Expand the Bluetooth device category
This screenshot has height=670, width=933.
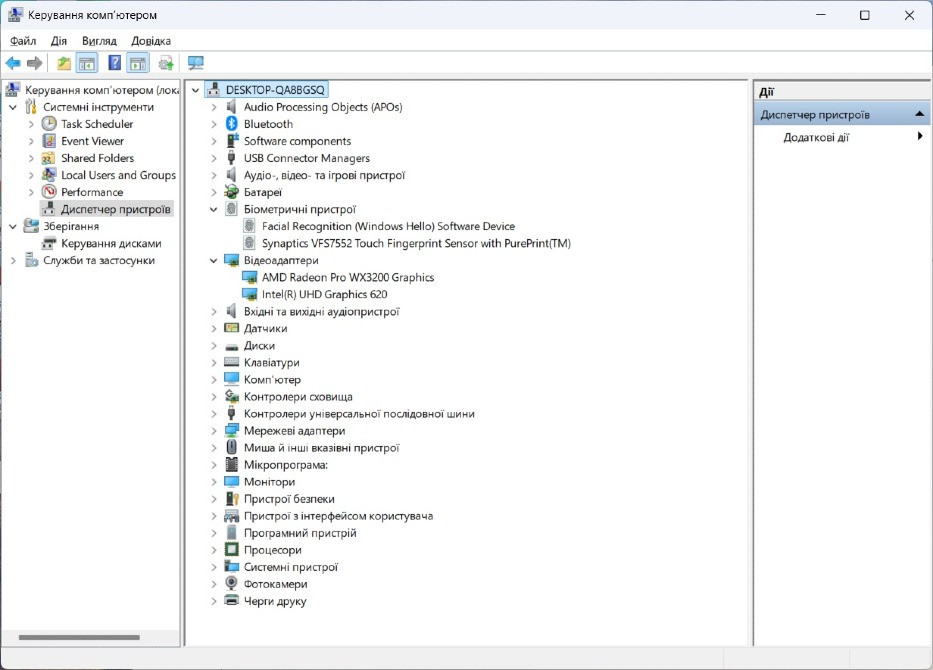point(214,124)
